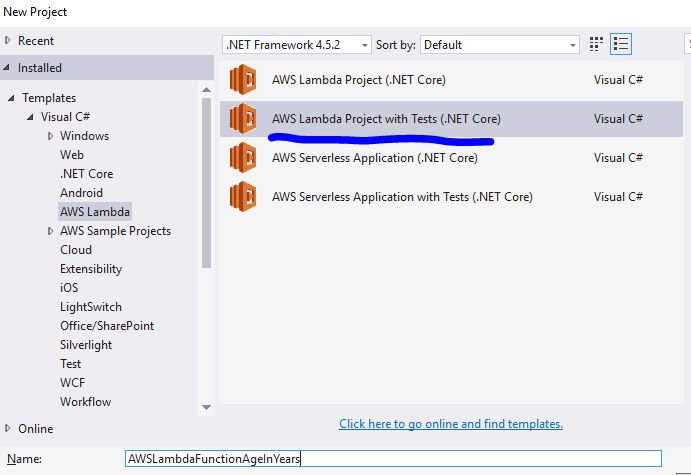Expand the Windows tree node arrow
Image resolution: width=691 pixels, height=475 pixels.
pyautogui.click(x=50, y=136)
